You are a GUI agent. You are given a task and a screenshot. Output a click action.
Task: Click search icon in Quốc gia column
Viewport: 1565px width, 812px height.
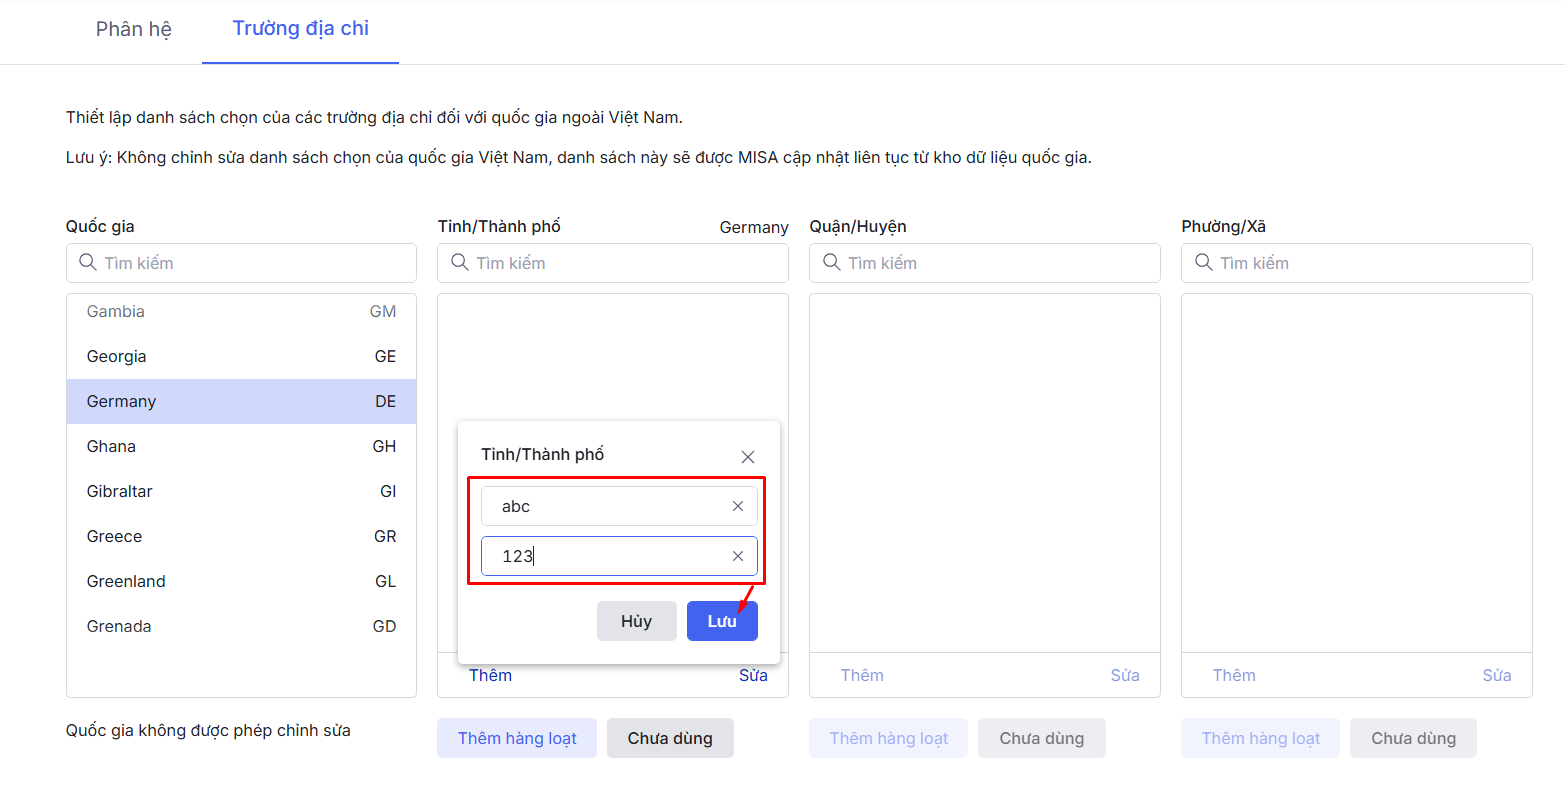click(88, 263)
